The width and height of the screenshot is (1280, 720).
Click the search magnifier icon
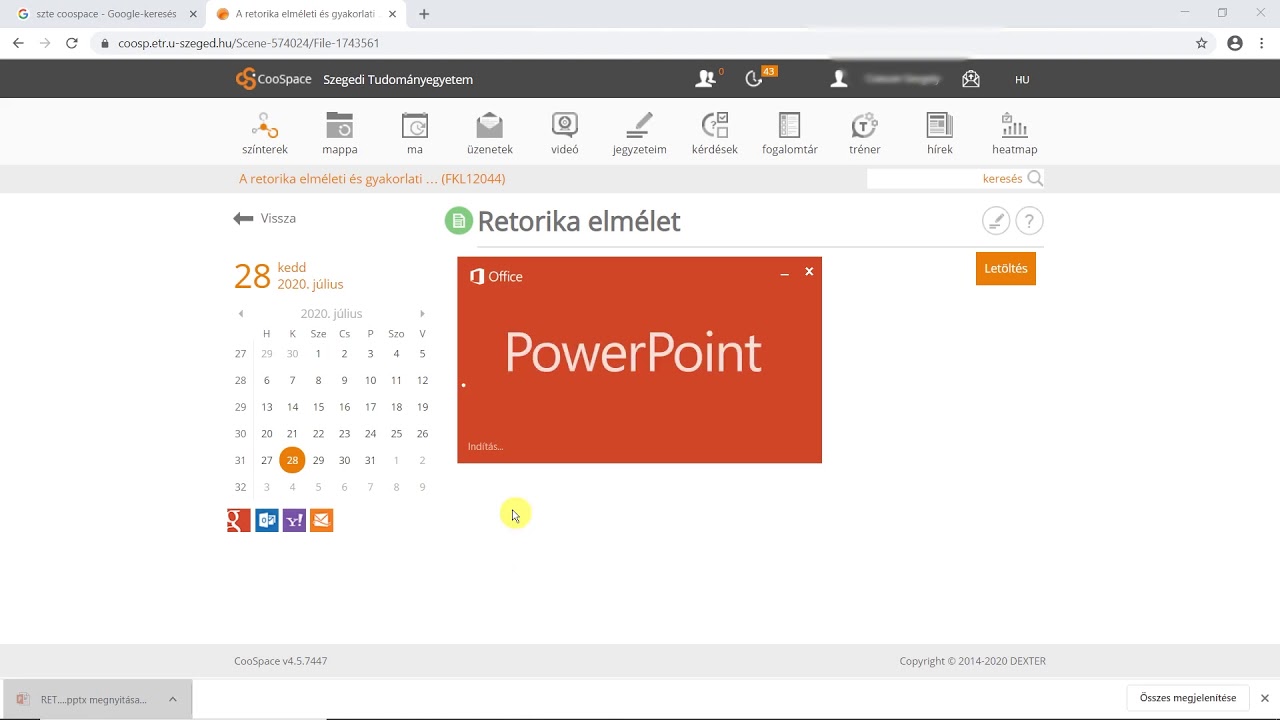coord(1035,179)
